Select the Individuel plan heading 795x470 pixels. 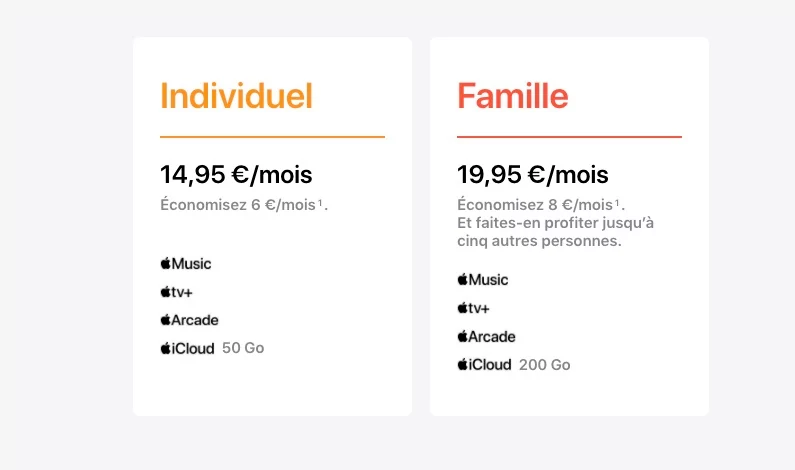coord(236,96)
